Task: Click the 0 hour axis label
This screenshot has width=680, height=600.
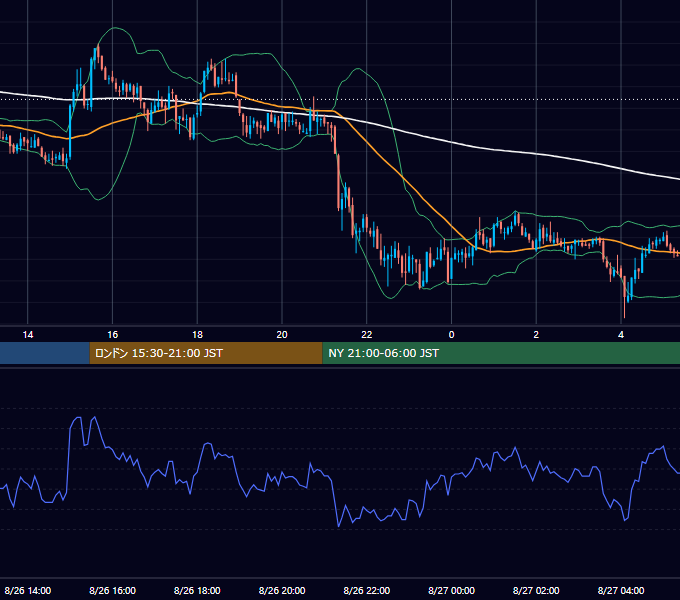Action: (451, 335)
